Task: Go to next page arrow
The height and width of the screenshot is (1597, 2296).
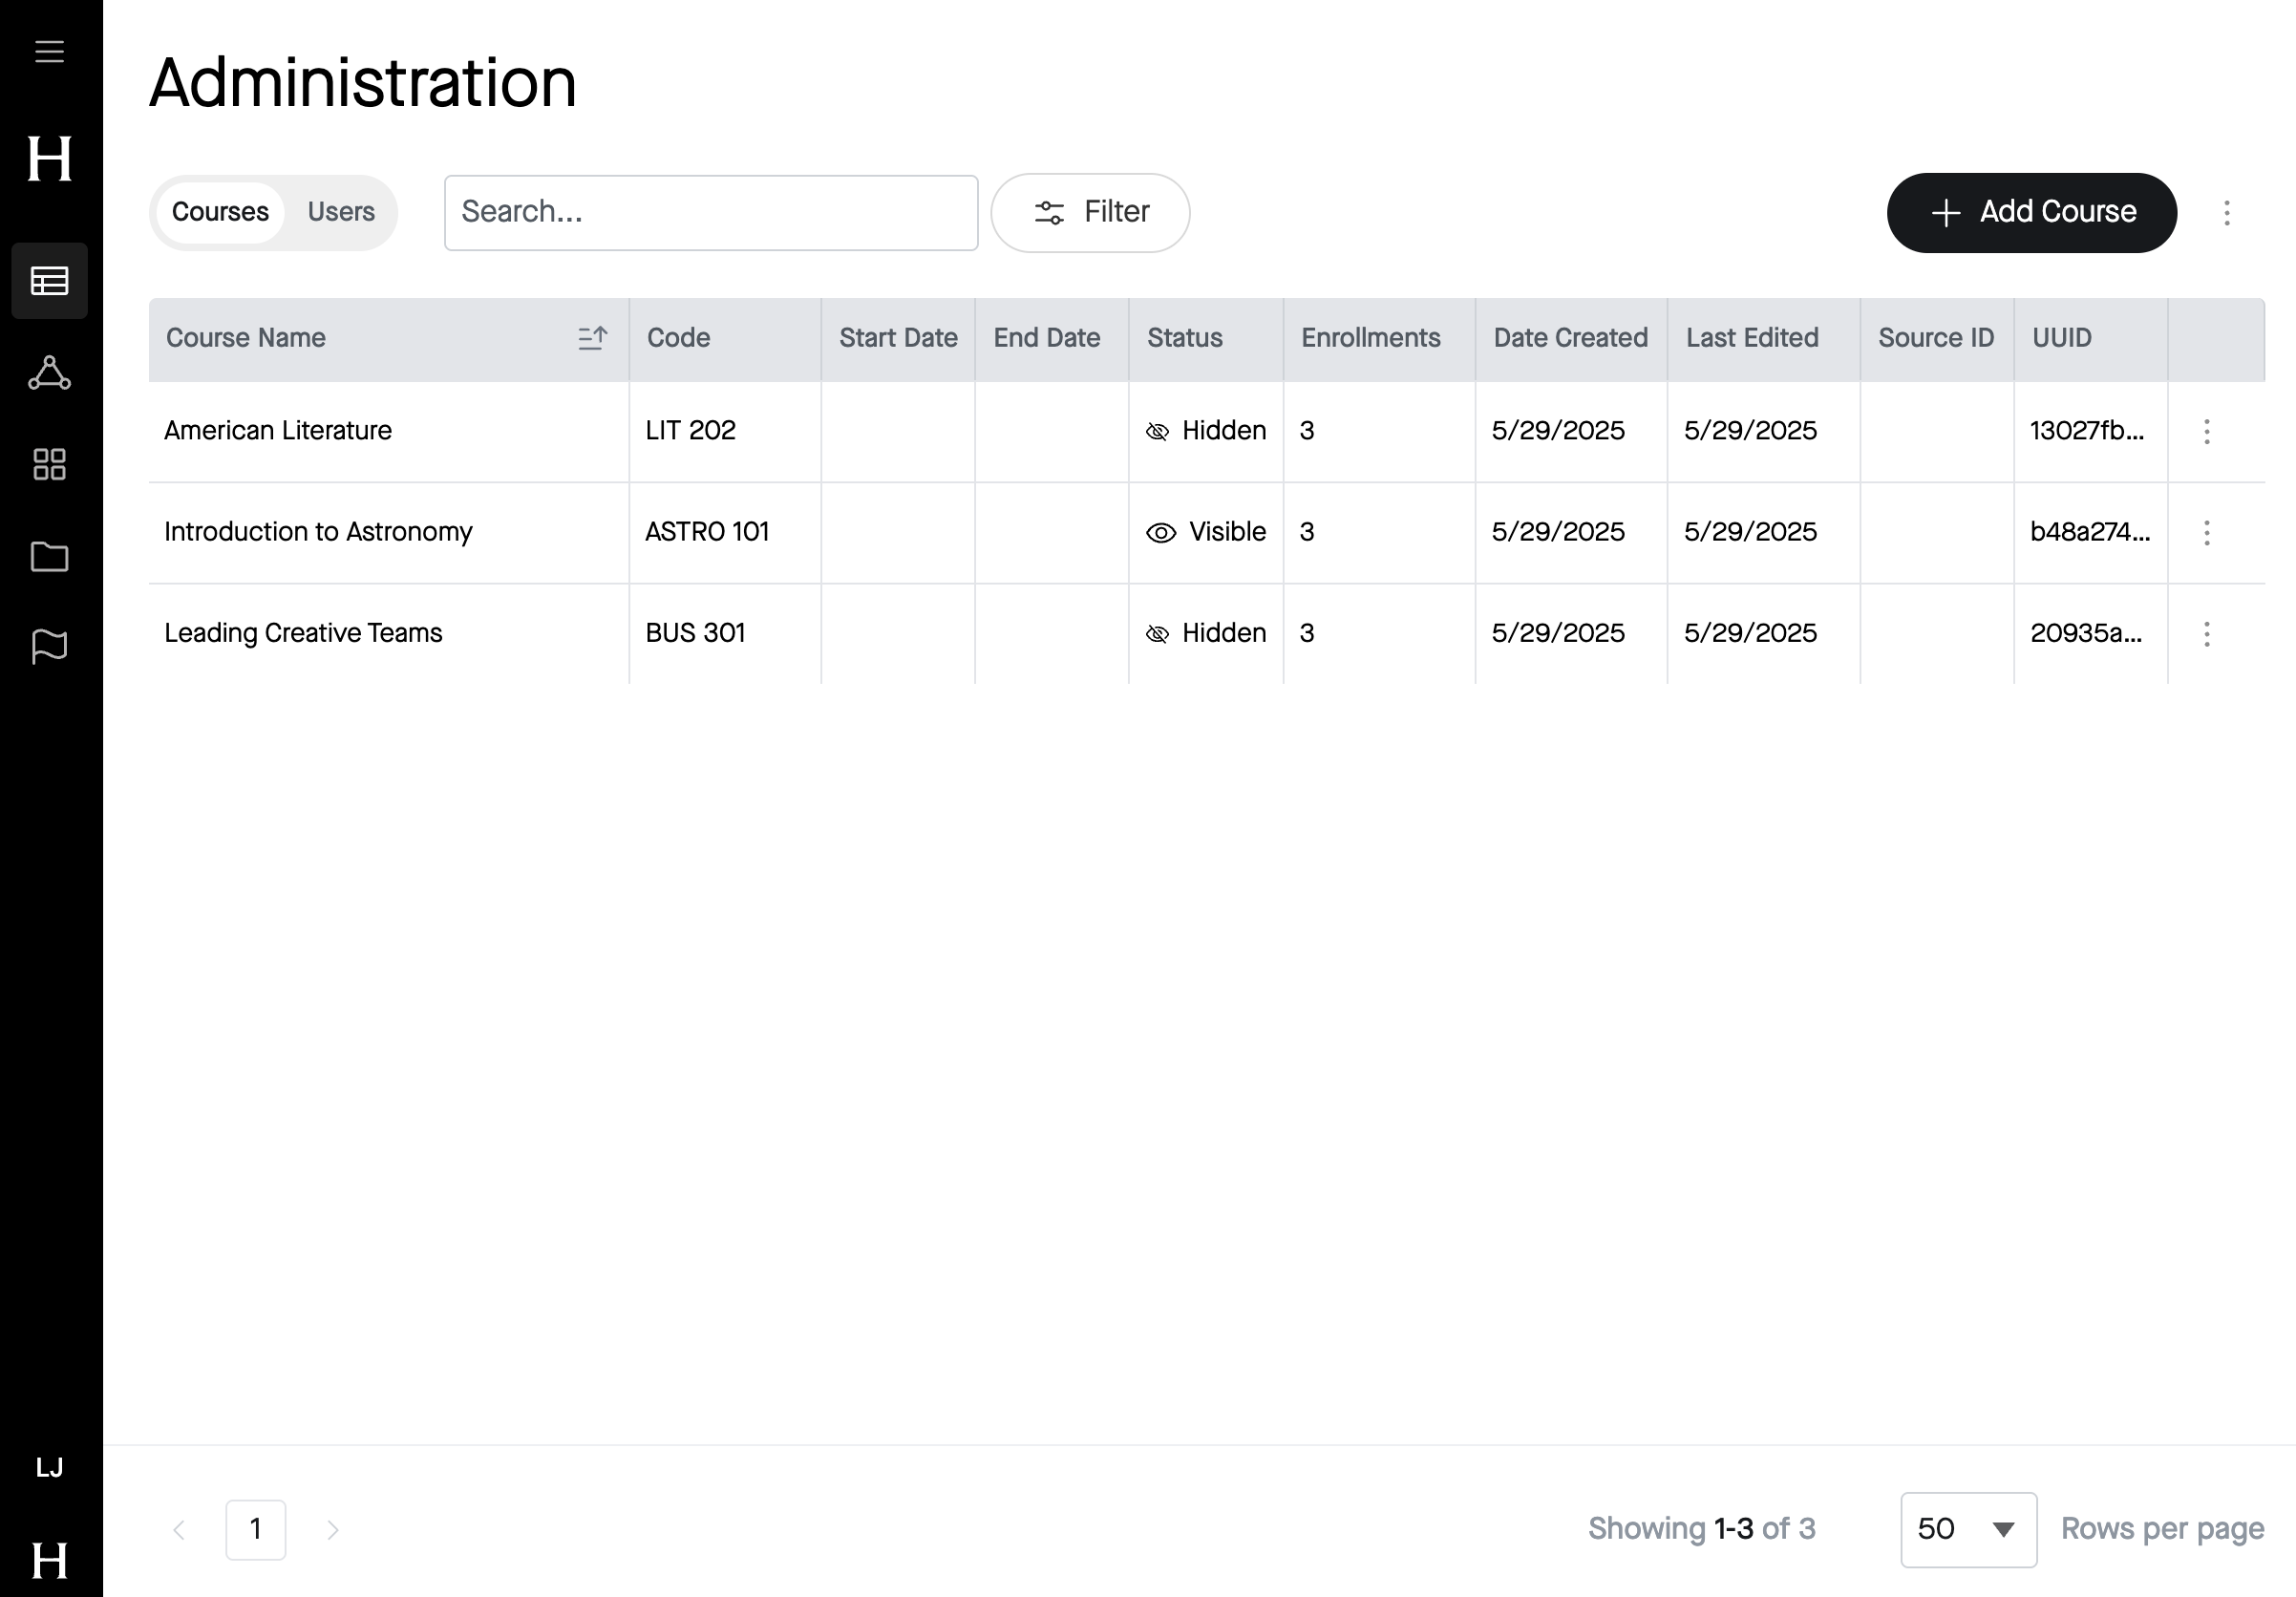Action: tap(333, 1529)
